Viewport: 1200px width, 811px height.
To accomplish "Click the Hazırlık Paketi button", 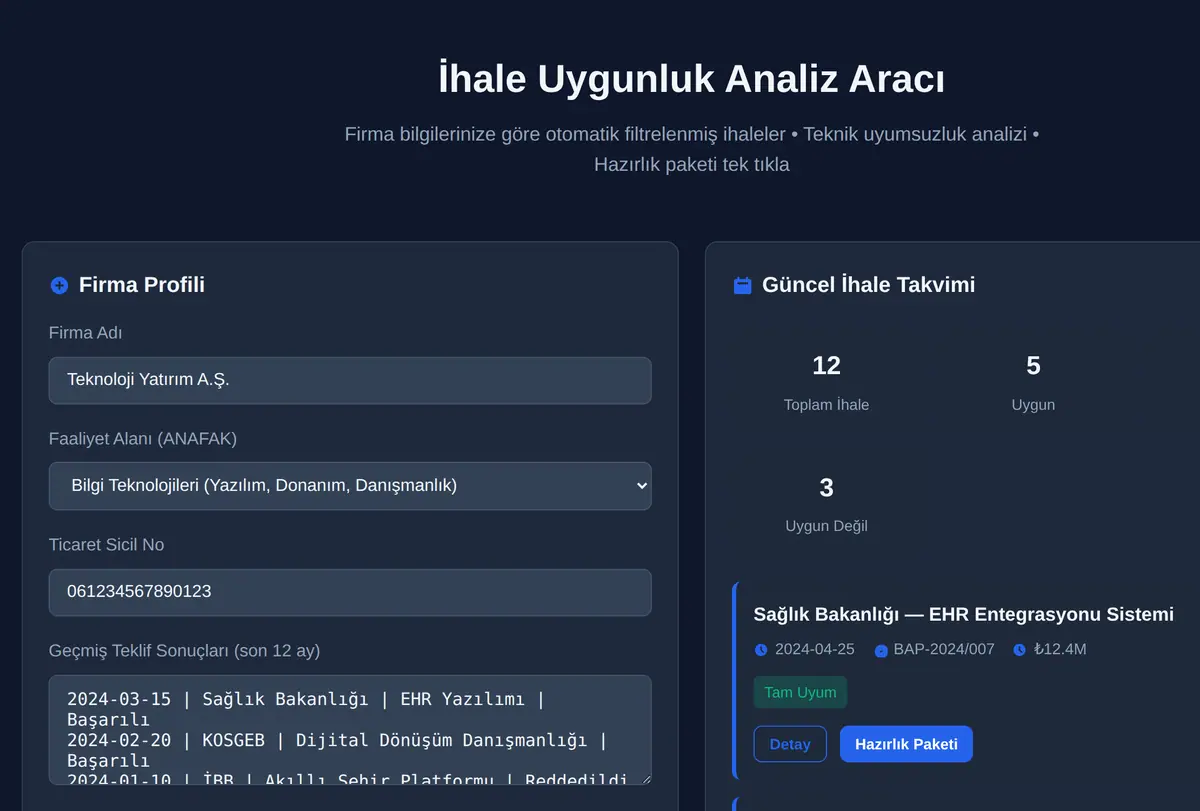I will point(906,744).
